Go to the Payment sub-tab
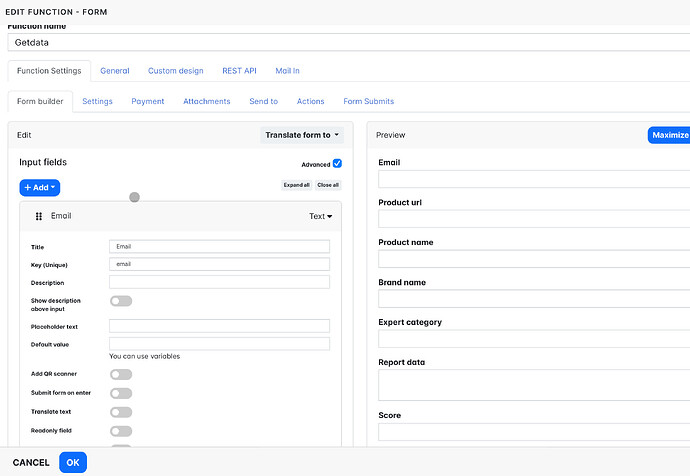This screenshot has height=476, width=690. pos(148,102)
